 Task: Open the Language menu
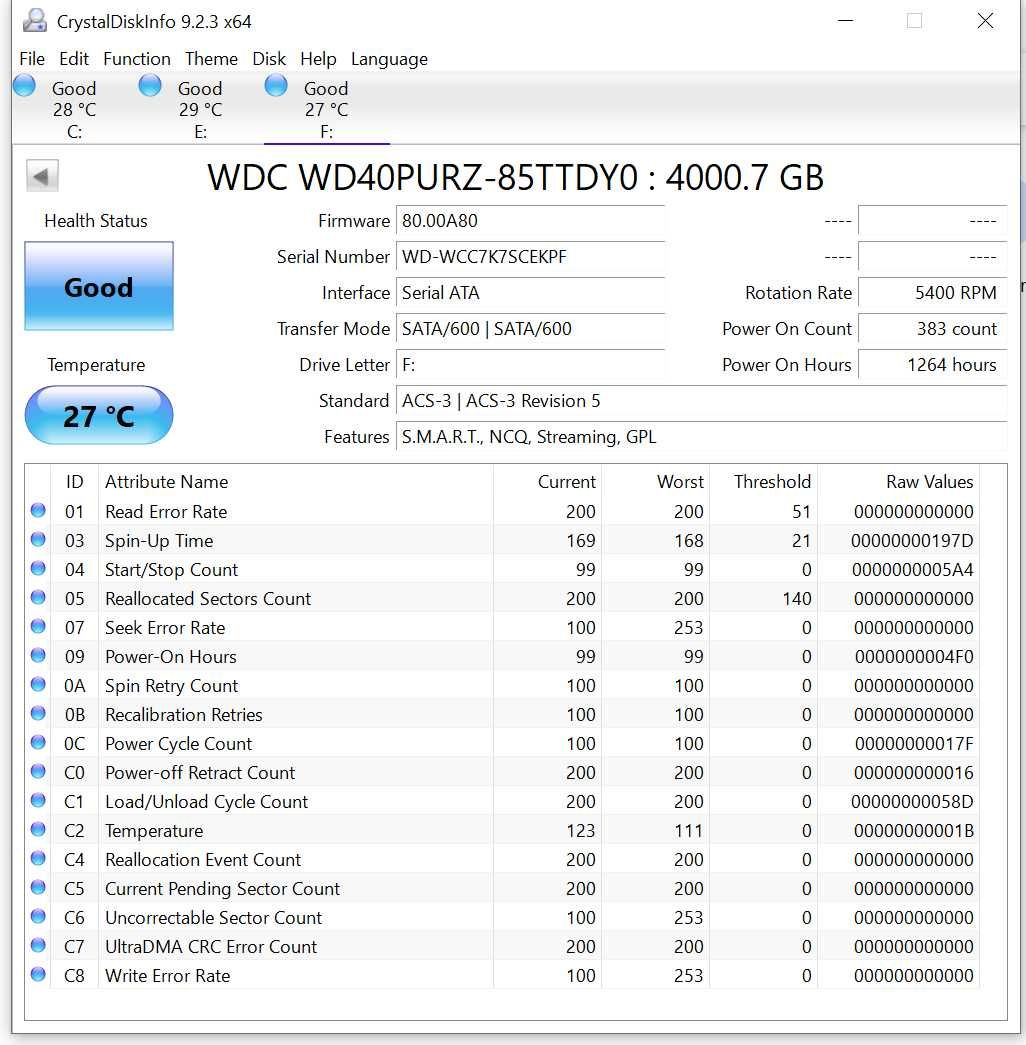click(x=389, y=59)
